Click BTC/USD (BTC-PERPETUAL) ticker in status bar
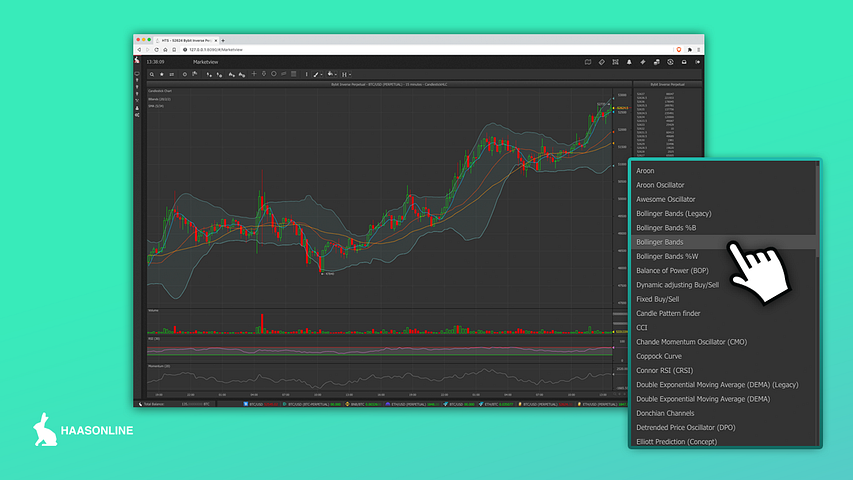Viewport: 853px width, 480px height. [x=312, y=404]
